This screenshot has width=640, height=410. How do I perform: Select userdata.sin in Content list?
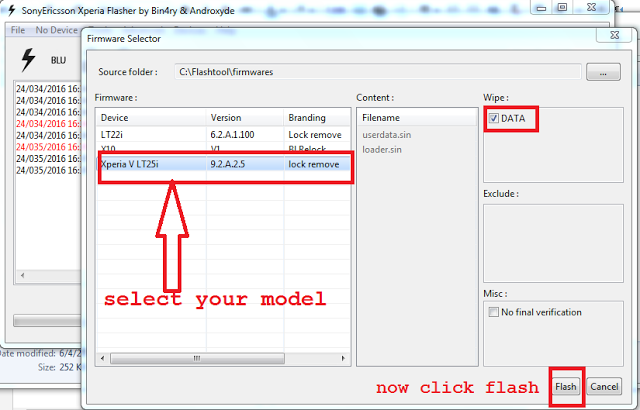387,135
